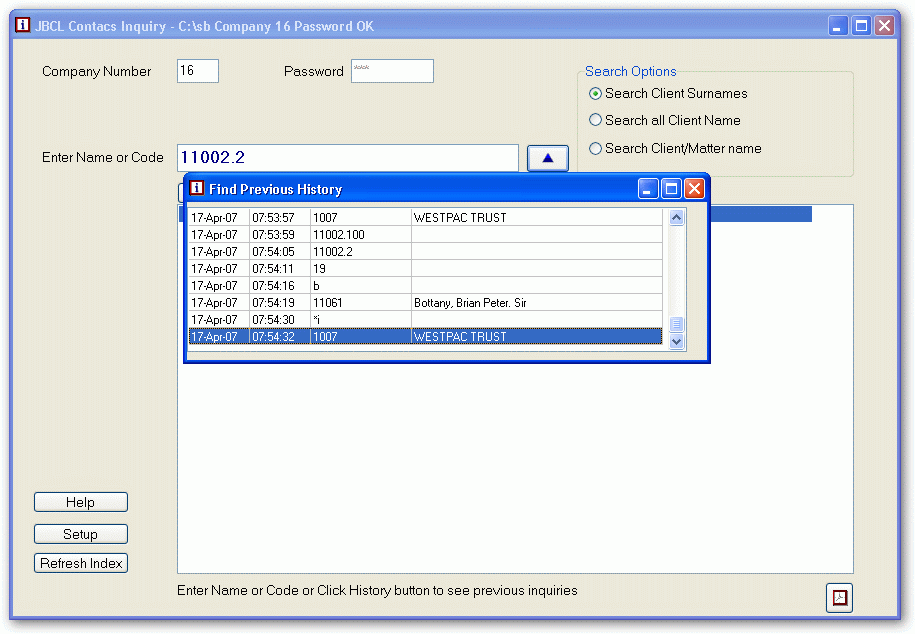Click the PDF icon button at bottom right
The height and width of the screenshot is (634, 915).
point(839,597)
